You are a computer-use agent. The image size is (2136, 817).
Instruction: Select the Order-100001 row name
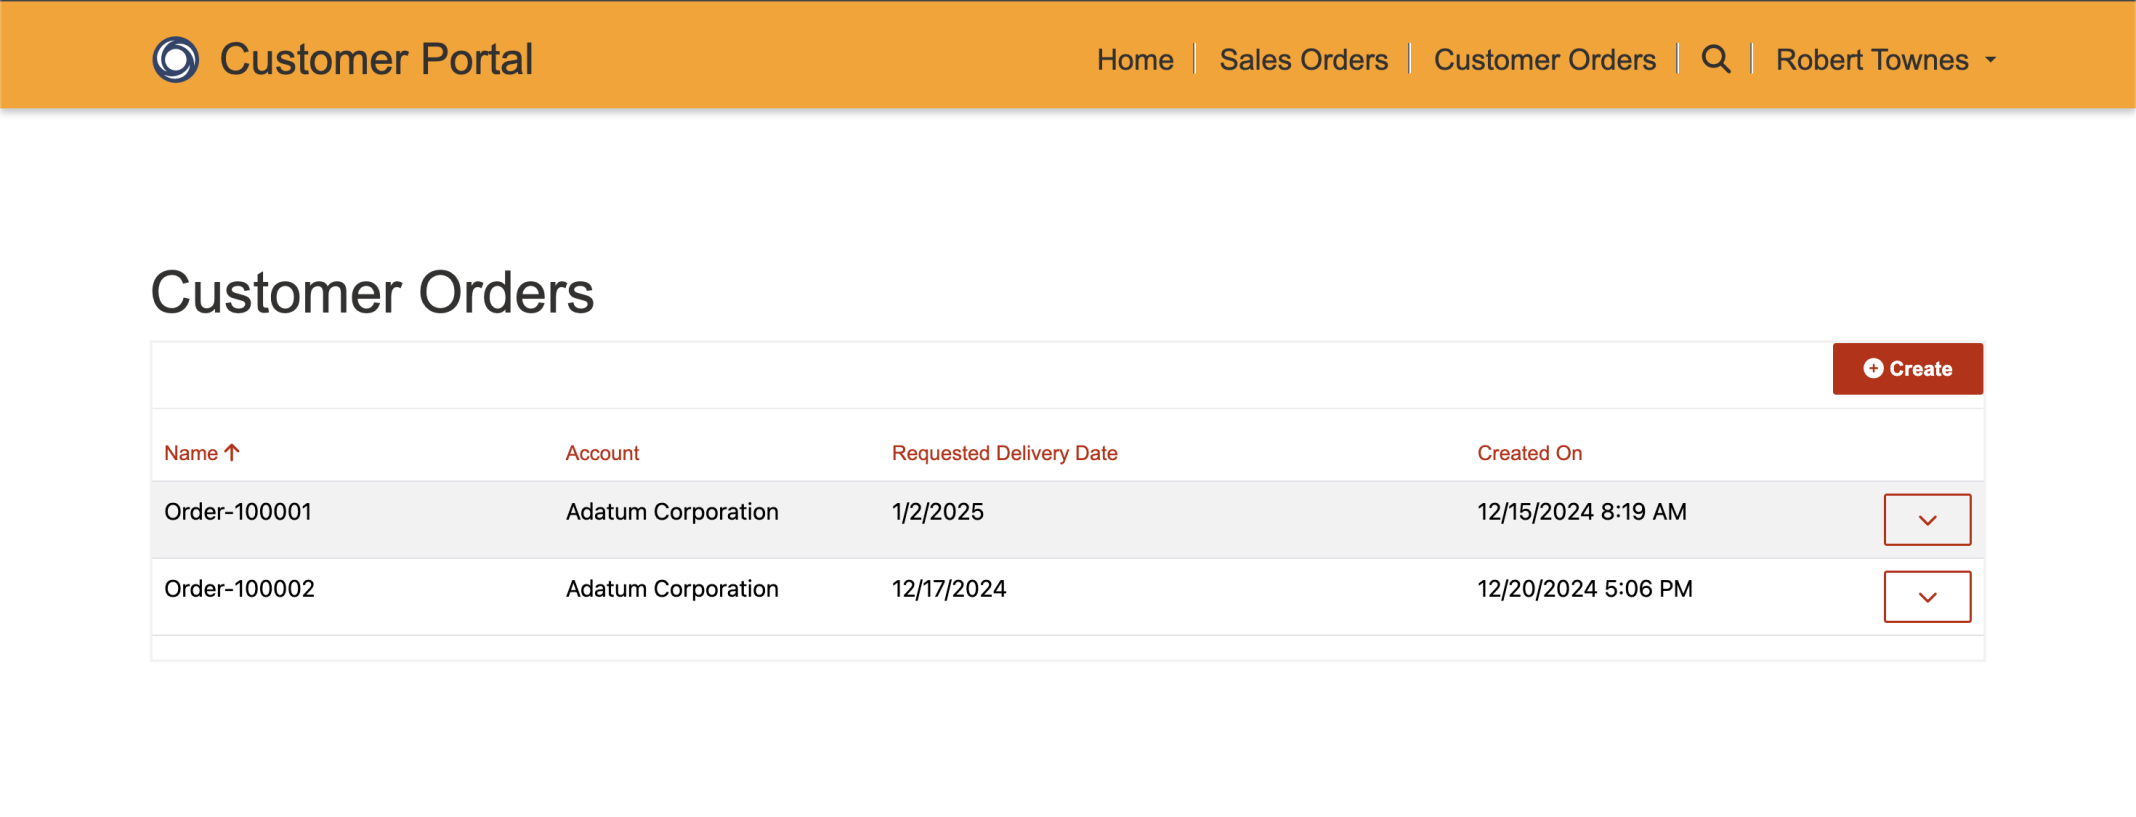[238, 512]
